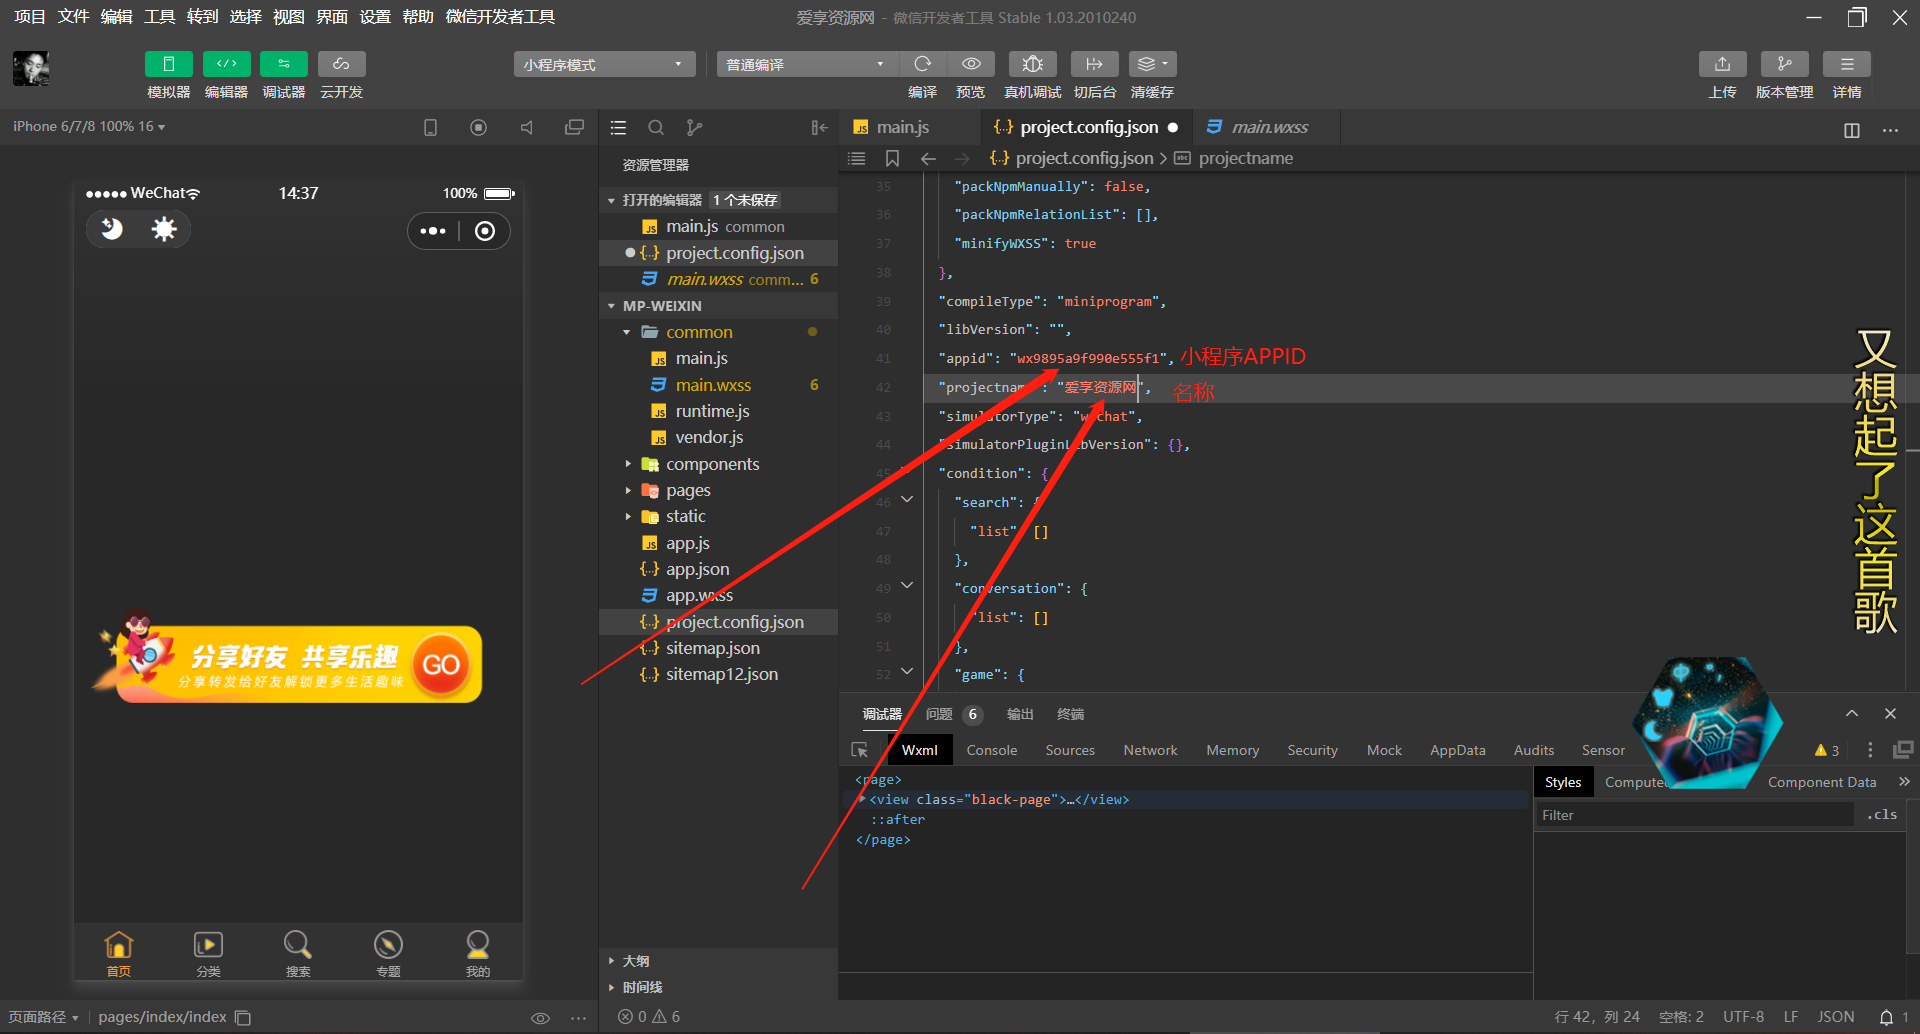Open search in the sidebar
Image resolution: width=1920 pixels, height=1034 pixels.
click(x=656, y=128)
